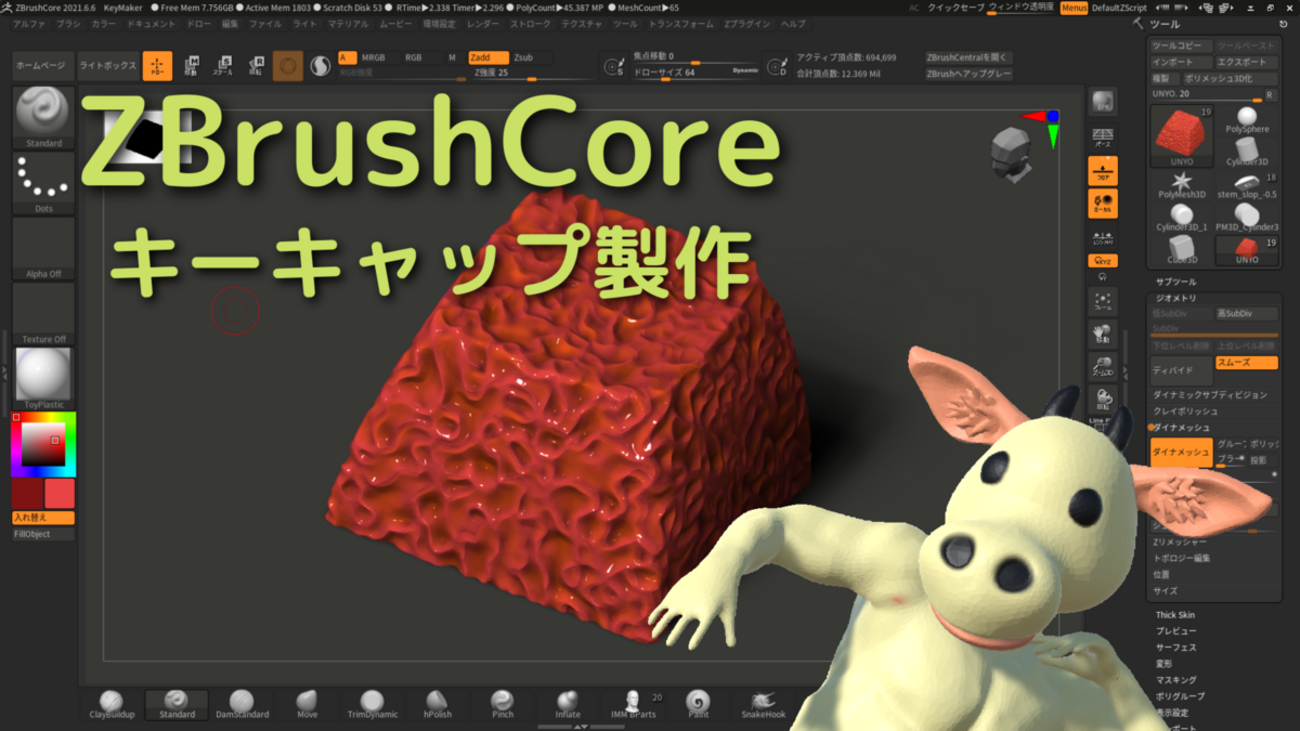This screenshot has height=731, width=1300.
Task: Click the Zoom3D navigation icon
Action: 1102,367
